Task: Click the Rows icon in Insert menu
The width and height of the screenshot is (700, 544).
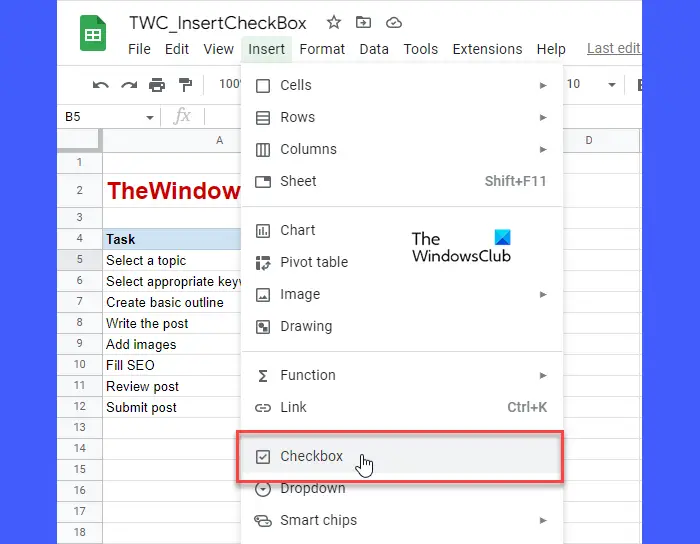Action: point(262,118)
